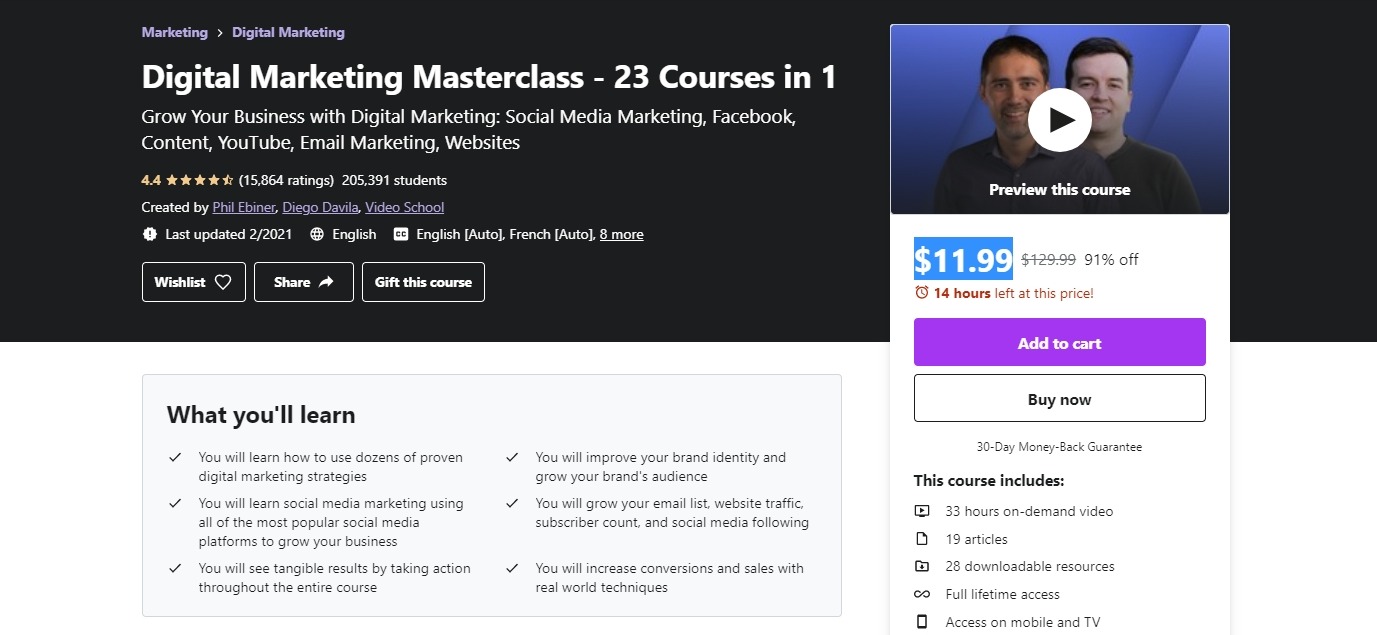This screenshot has width=1377, height=635.
Task: Click the globe language icon
Action: coord(317,234)
